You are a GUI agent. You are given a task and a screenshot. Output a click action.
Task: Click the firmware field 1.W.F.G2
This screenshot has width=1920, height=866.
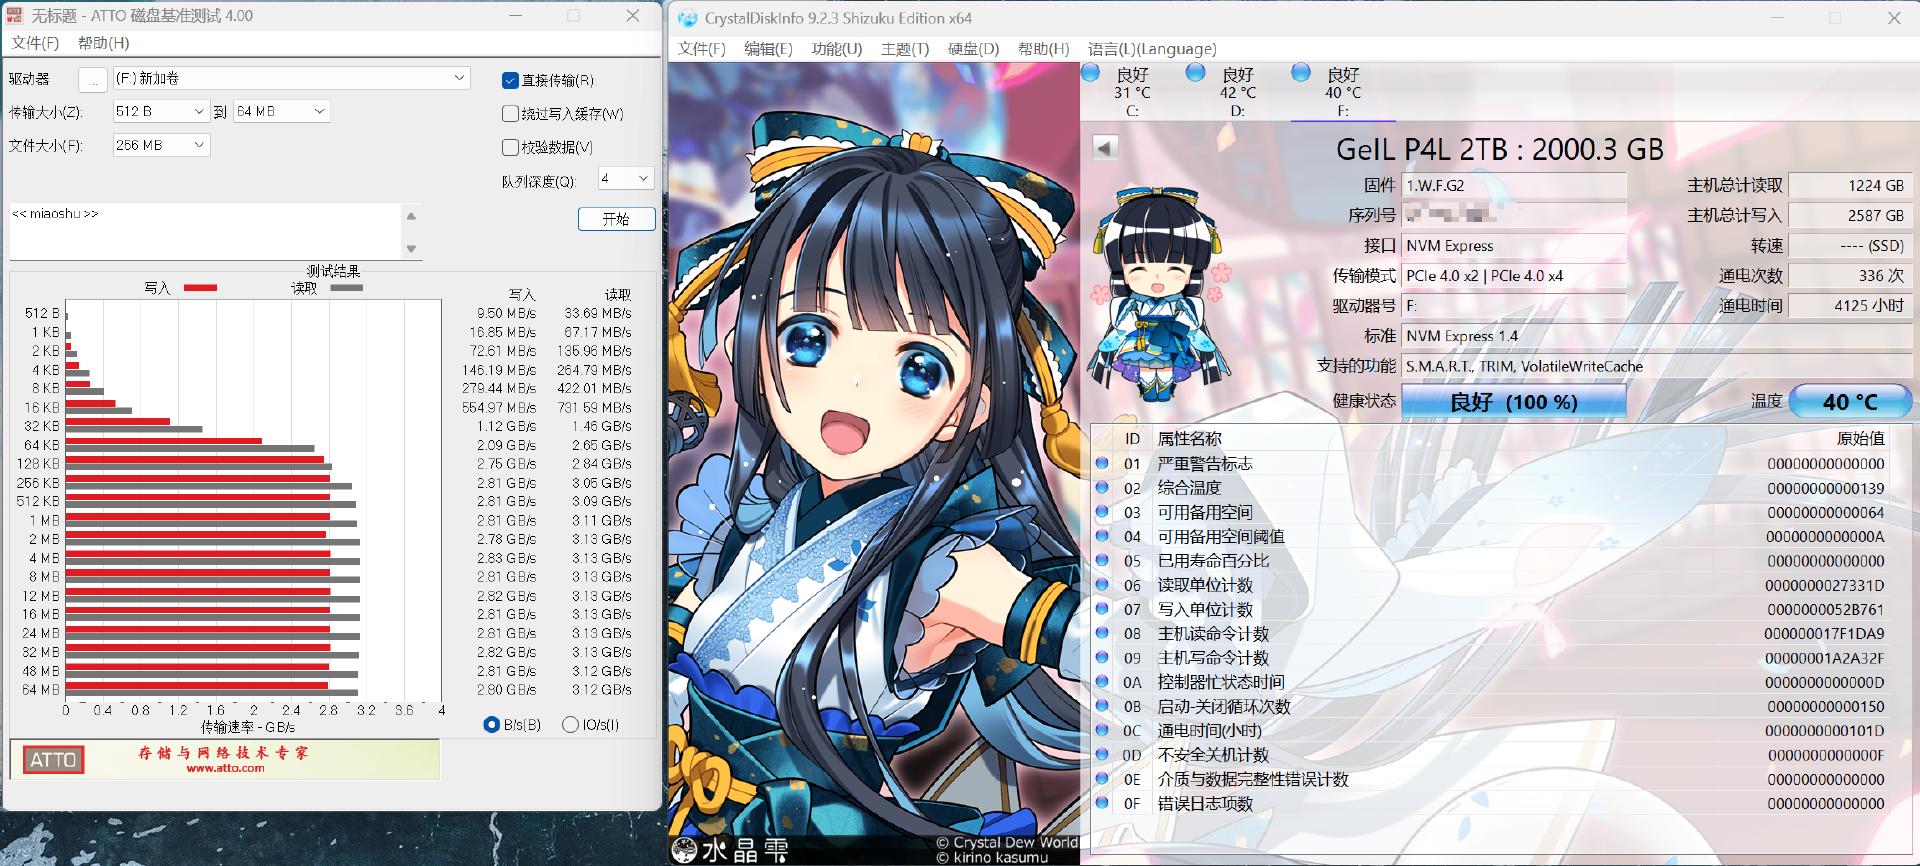click(x=1514, y=185)
